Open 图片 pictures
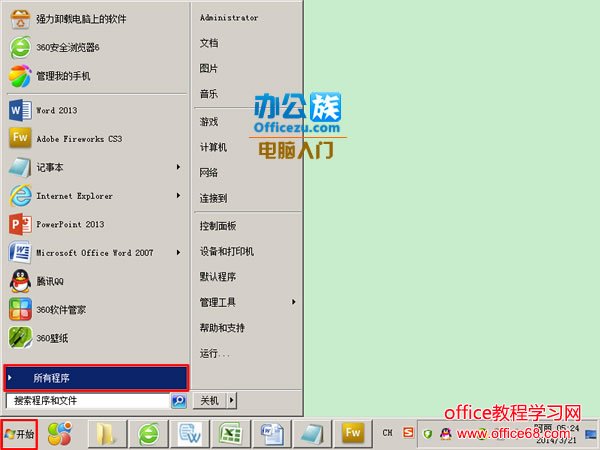This screenshot has width=600, height=450. [x=209, y=68]
